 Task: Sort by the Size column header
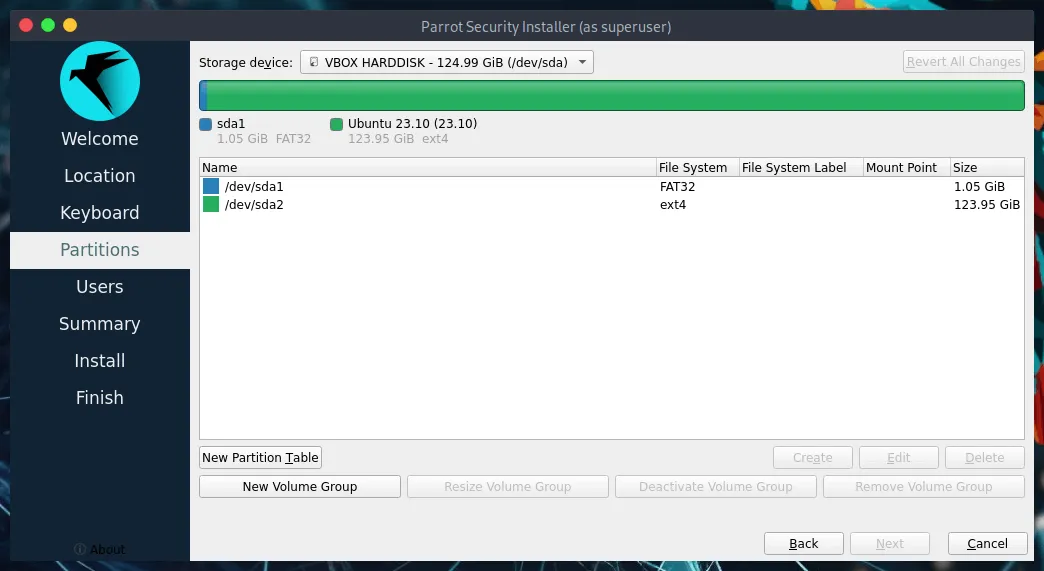(x=987, y=168)
